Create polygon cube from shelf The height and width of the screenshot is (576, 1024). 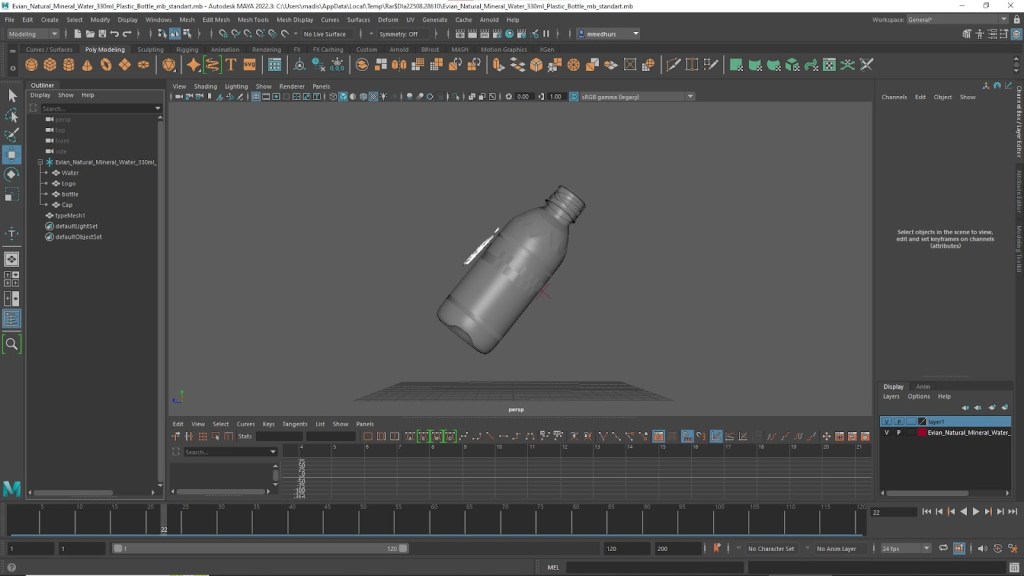click(50, 65)
